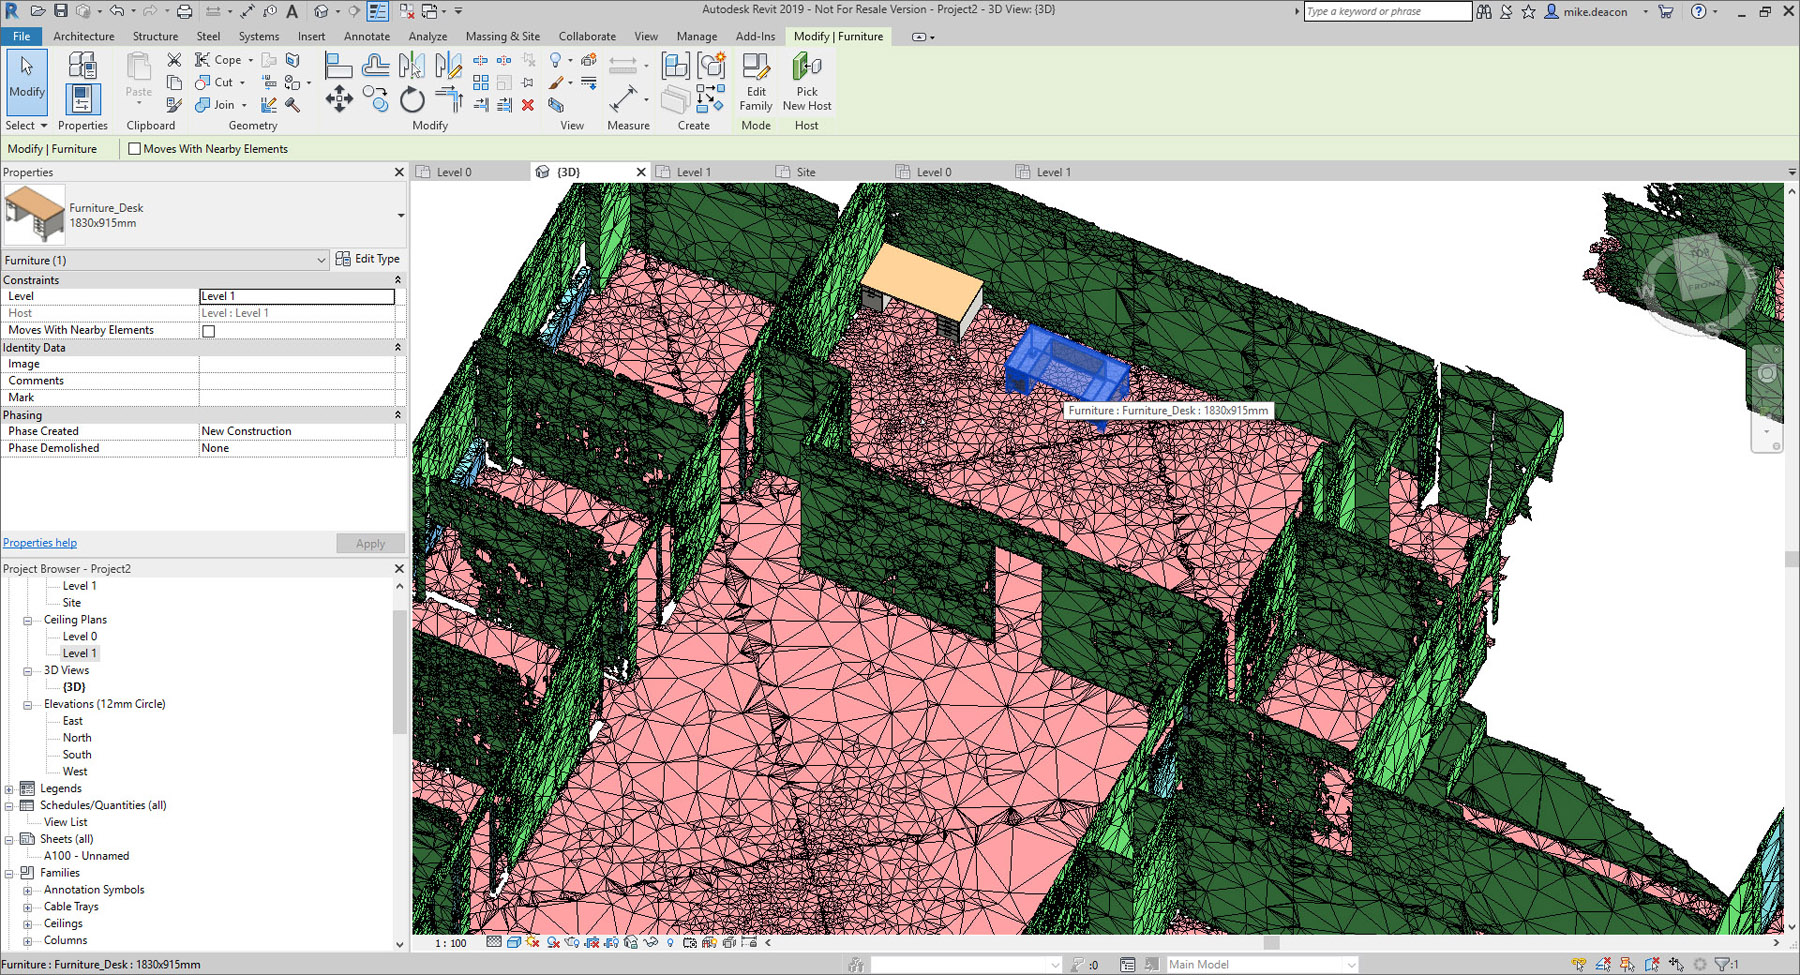Open the Select panel dropdown
The height and width of the screenshot is (975, 1800).
(26, 125)
